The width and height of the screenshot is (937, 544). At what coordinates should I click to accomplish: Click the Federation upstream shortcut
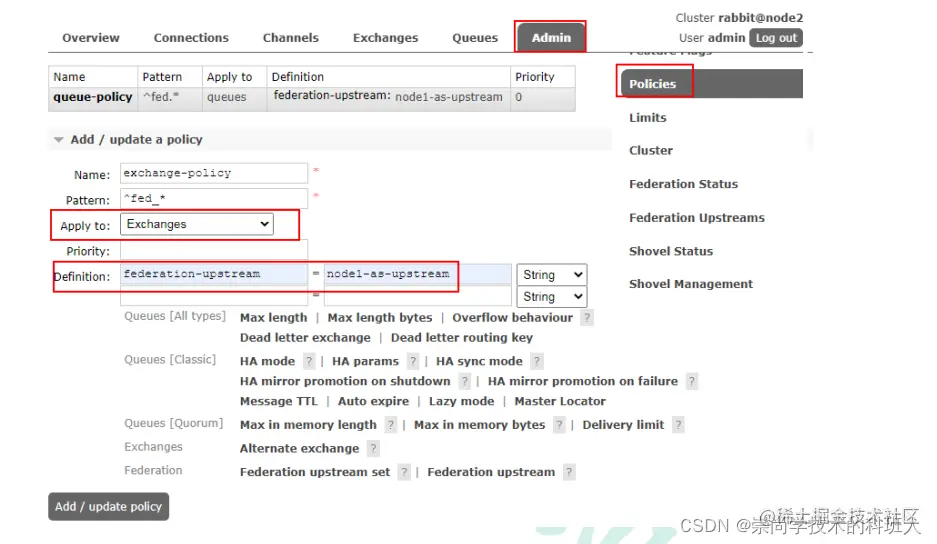pos(491,472)
